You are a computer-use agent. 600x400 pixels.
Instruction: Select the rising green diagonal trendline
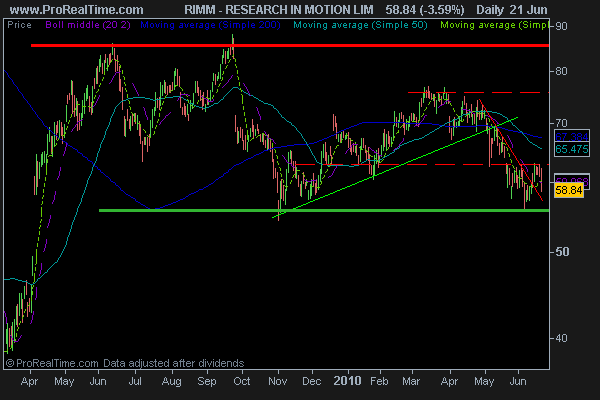395,168
